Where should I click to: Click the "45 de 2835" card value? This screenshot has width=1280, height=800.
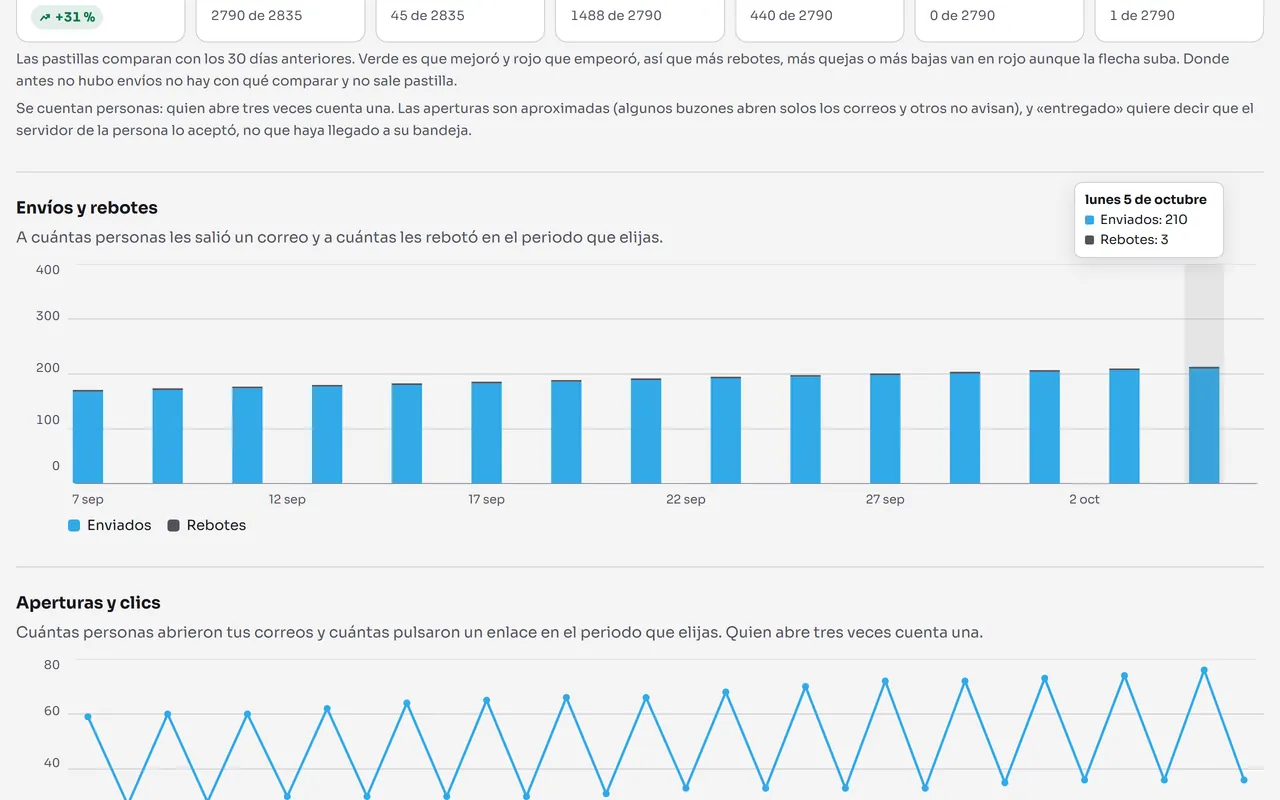[x=428, y=16]
